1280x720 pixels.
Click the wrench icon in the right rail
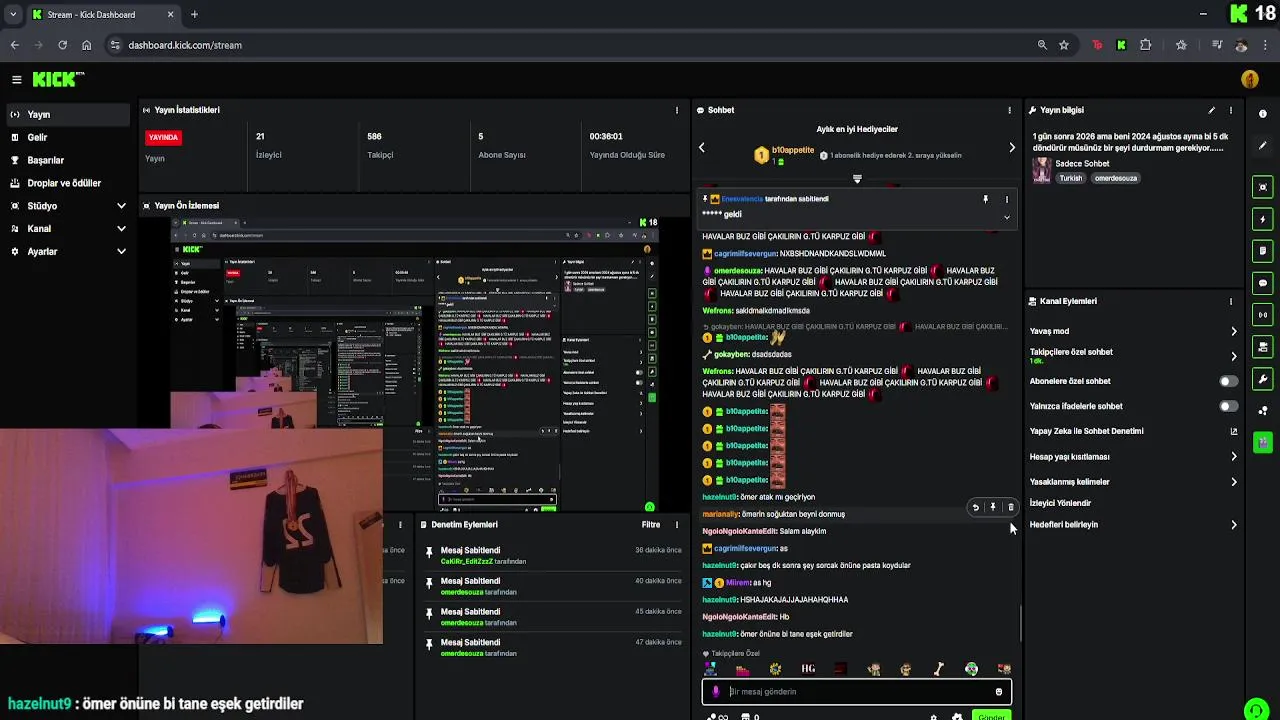pos(1263,379)
